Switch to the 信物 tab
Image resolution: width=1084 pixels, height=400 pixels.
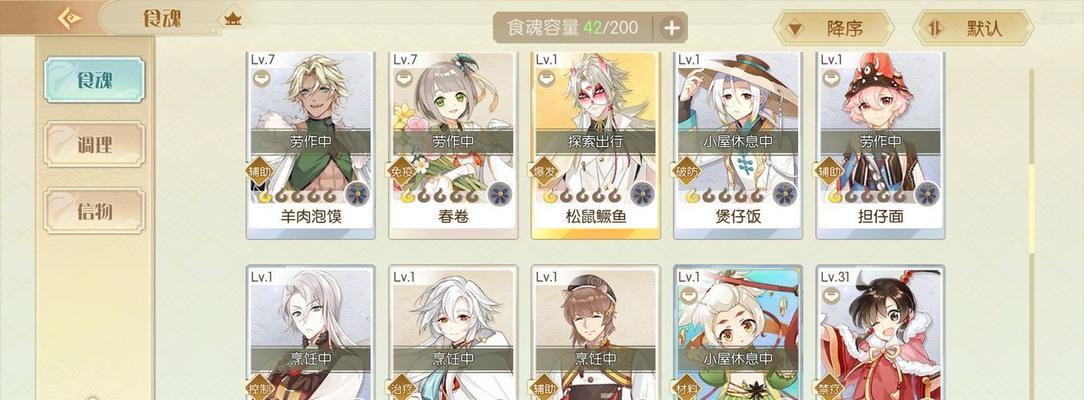tap(94, 210)
